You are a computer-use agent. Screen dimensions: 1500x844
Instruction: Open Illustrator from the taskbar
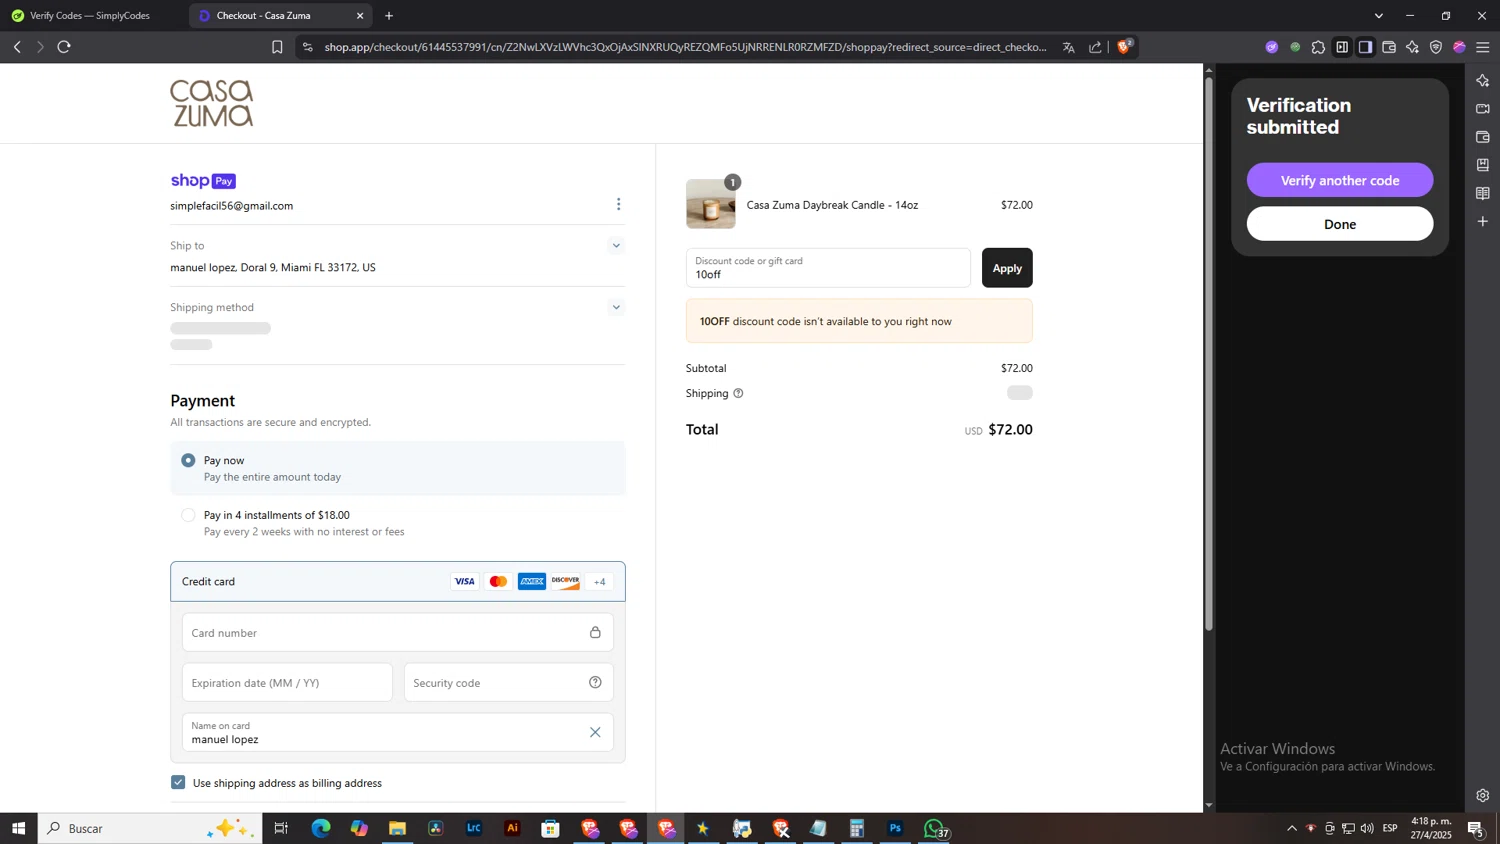pos(512,828)
